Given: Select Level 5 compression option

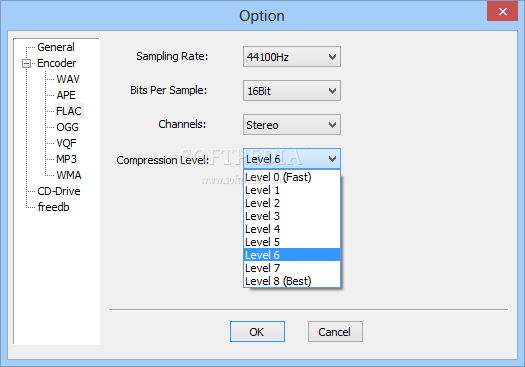Looking at the screenshot, I should (x=292, y=242).
